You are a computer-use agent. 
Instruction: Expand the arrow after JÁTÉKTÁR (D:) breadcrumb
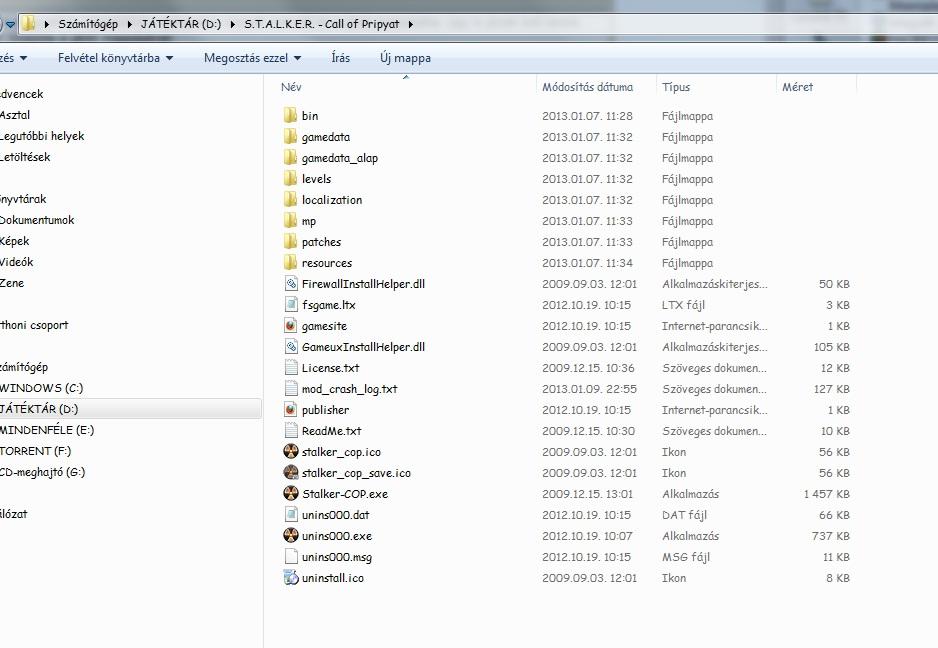(233, 25)
